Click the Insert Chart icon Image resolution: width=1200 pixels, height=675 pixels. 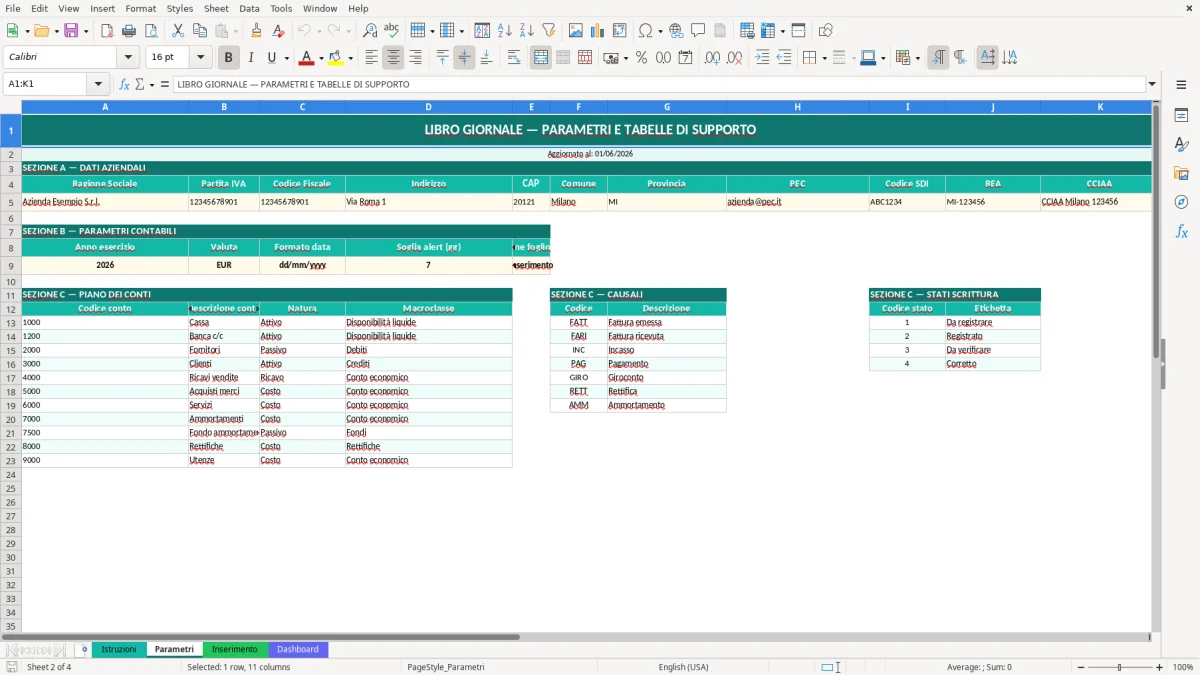click(598, 31)
